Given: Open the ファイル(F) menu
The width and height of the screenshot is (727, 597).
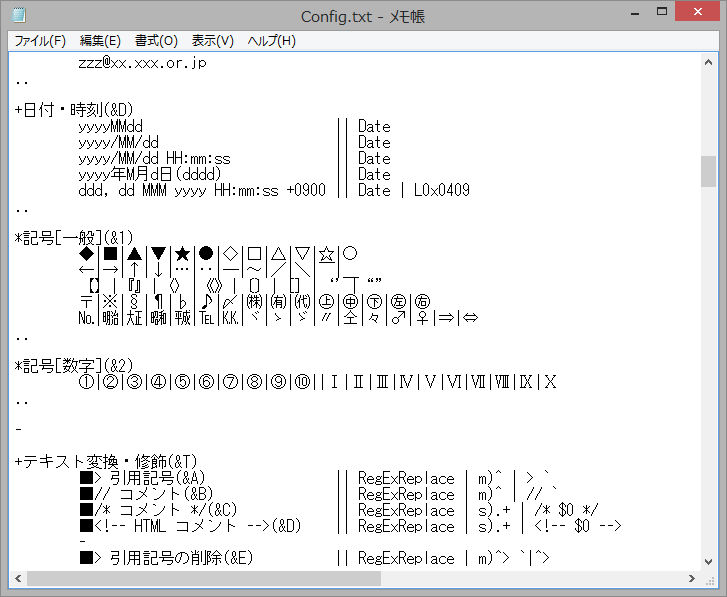Looking at the screenshot, I should (x=40, y=41).
